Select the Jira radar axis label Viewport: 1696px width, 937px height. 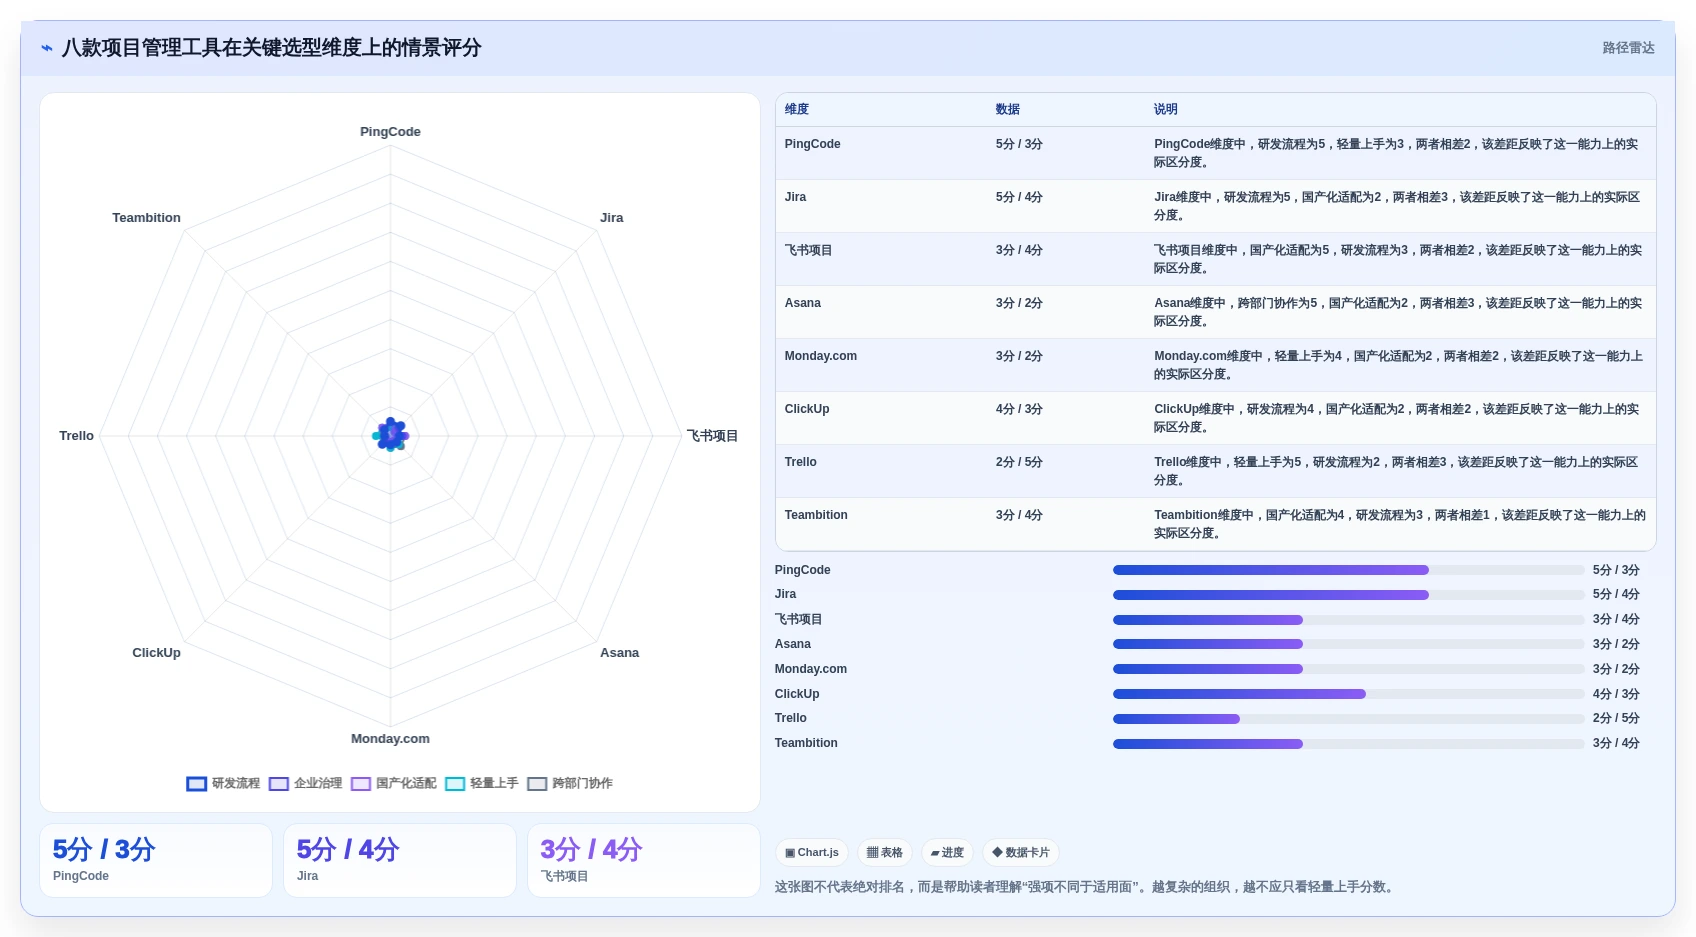[611, 218]
